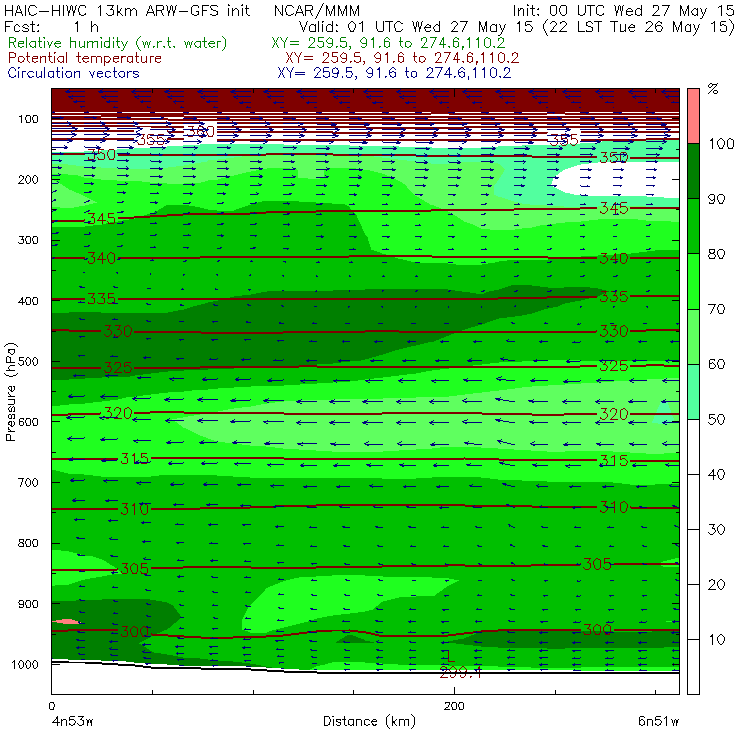Image resolution: width=740 pixels, height=740 pixels.
Task: Click the 400 hPa pressure tick label
Action: pos(28,301)
